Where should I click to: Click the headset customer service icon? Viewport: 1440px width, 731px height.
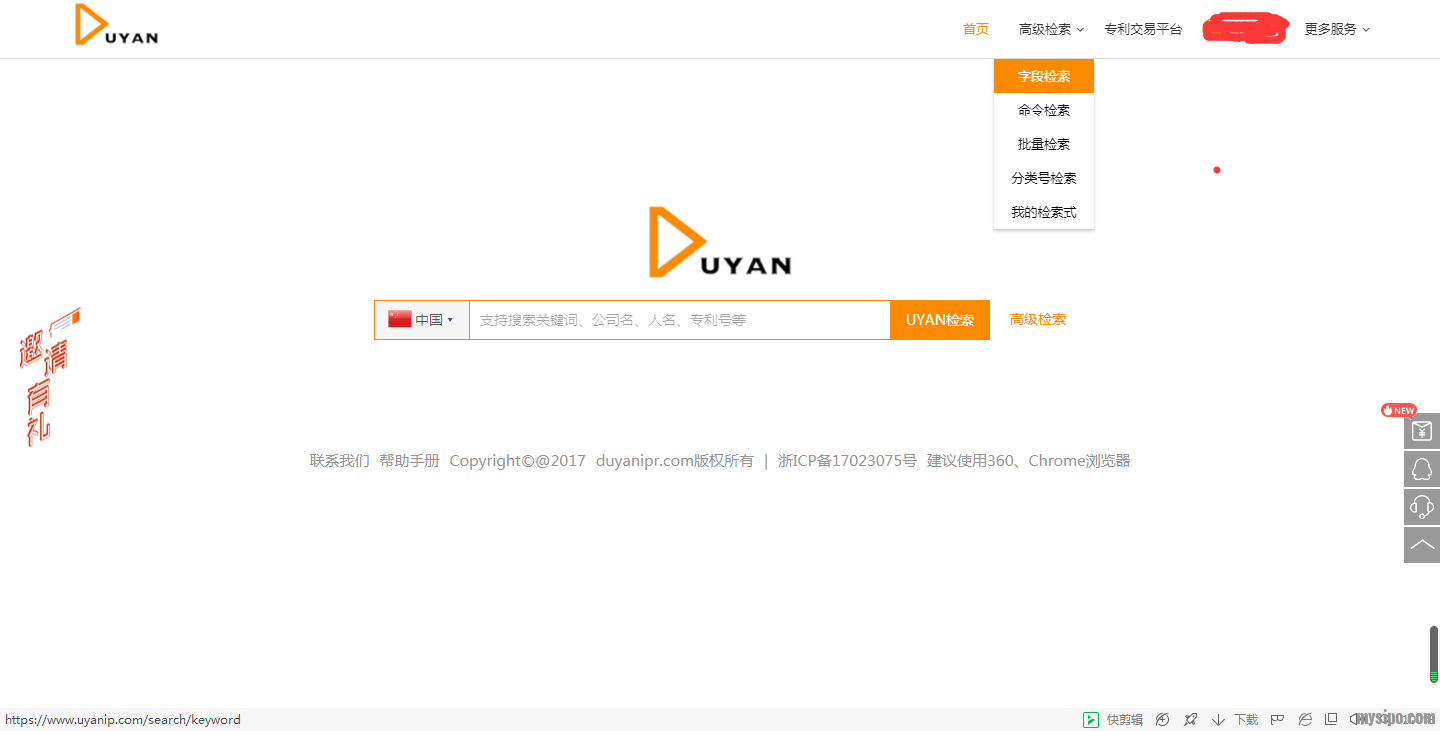click(1421, 507)
